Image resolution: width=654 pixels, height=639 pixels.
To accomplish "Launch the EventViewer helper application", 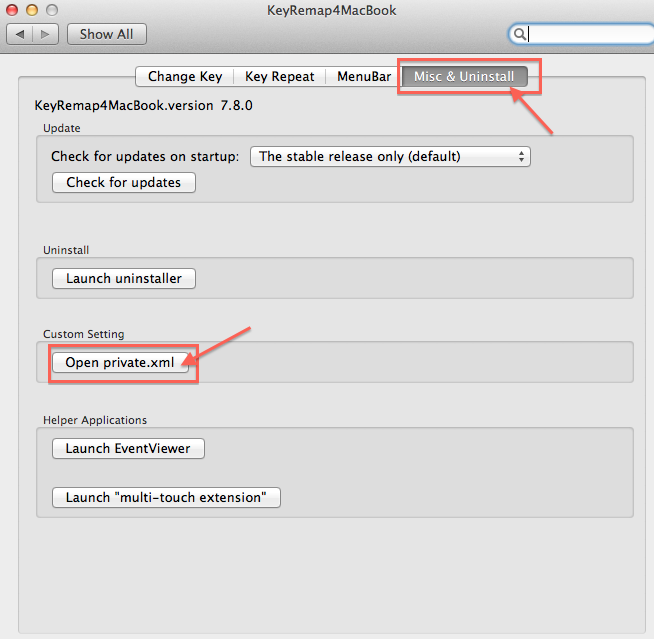I will (x=128, y=449).
